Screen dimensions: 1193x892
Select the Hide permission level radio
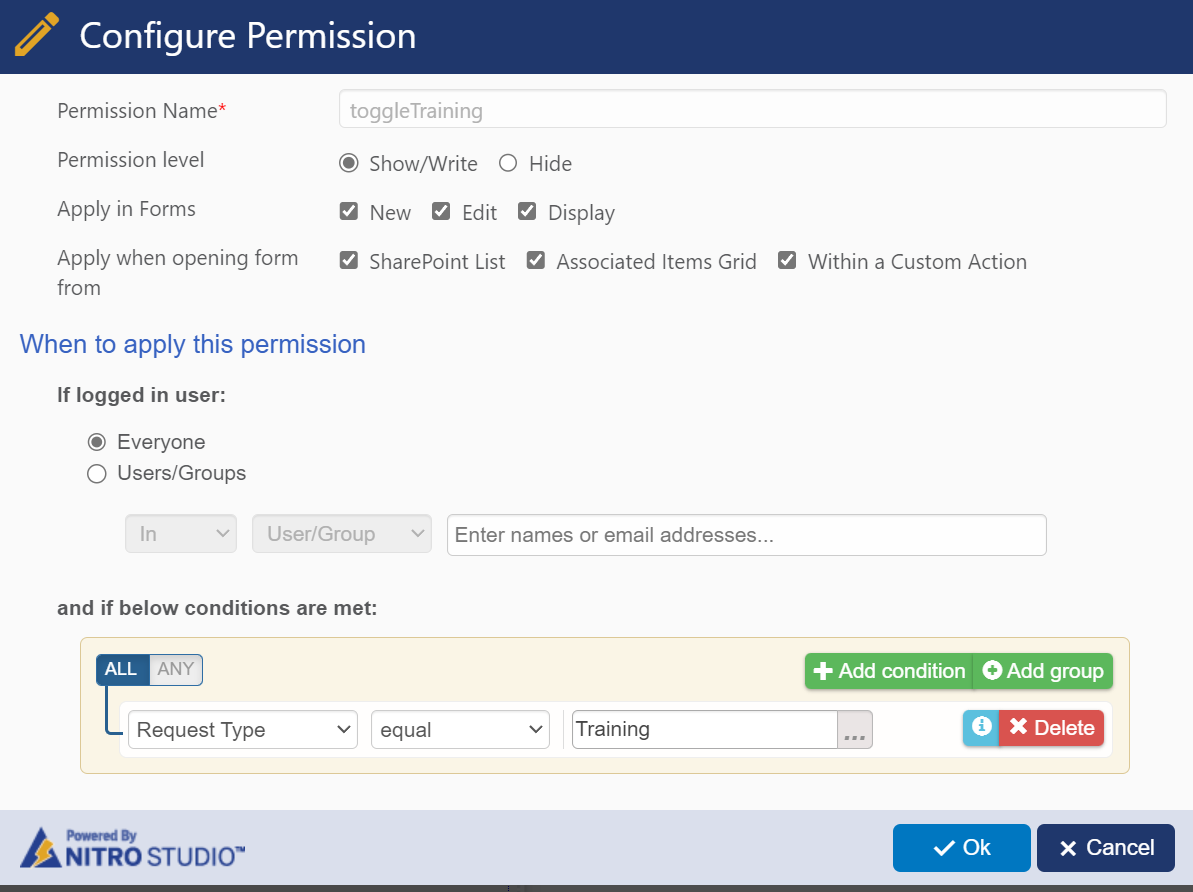[x=508, y=164]
